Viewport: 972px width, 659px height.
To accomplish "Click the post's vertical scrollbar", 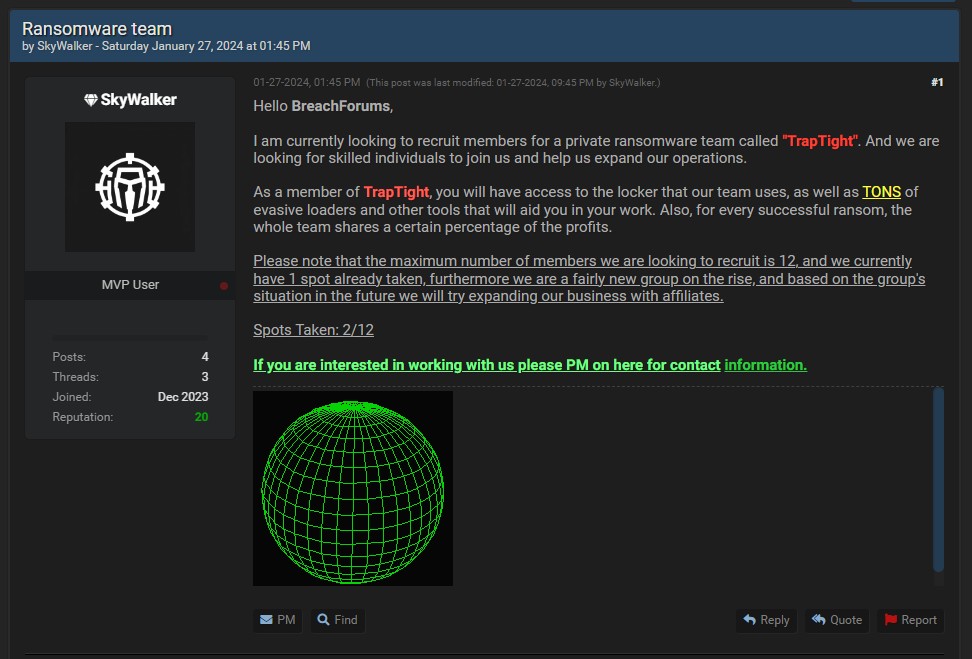I will coord(938,480).
